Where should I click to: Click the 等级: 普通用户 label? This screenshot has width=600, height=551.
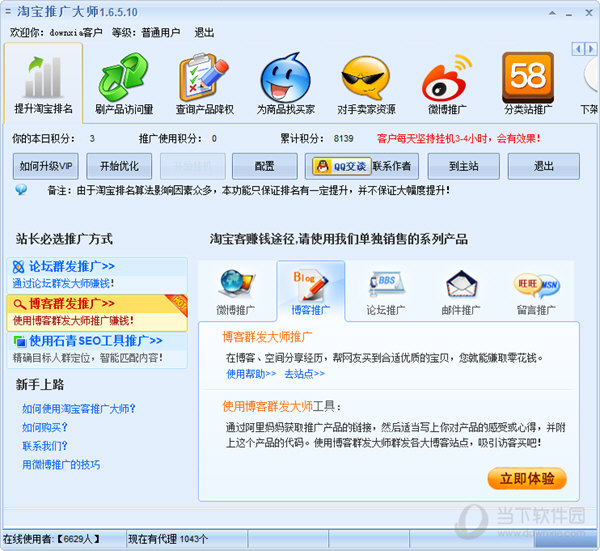(146, 33)
